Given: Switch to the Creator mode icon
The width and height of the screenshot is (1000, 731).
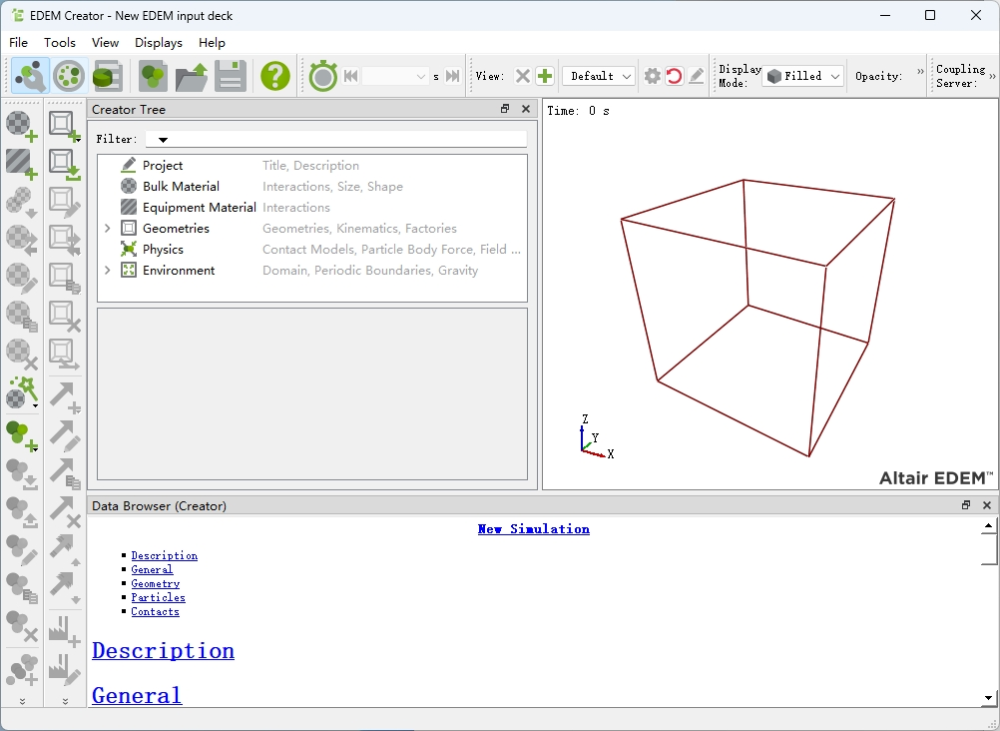Looking at the screenshot, I should click(30, 76).
